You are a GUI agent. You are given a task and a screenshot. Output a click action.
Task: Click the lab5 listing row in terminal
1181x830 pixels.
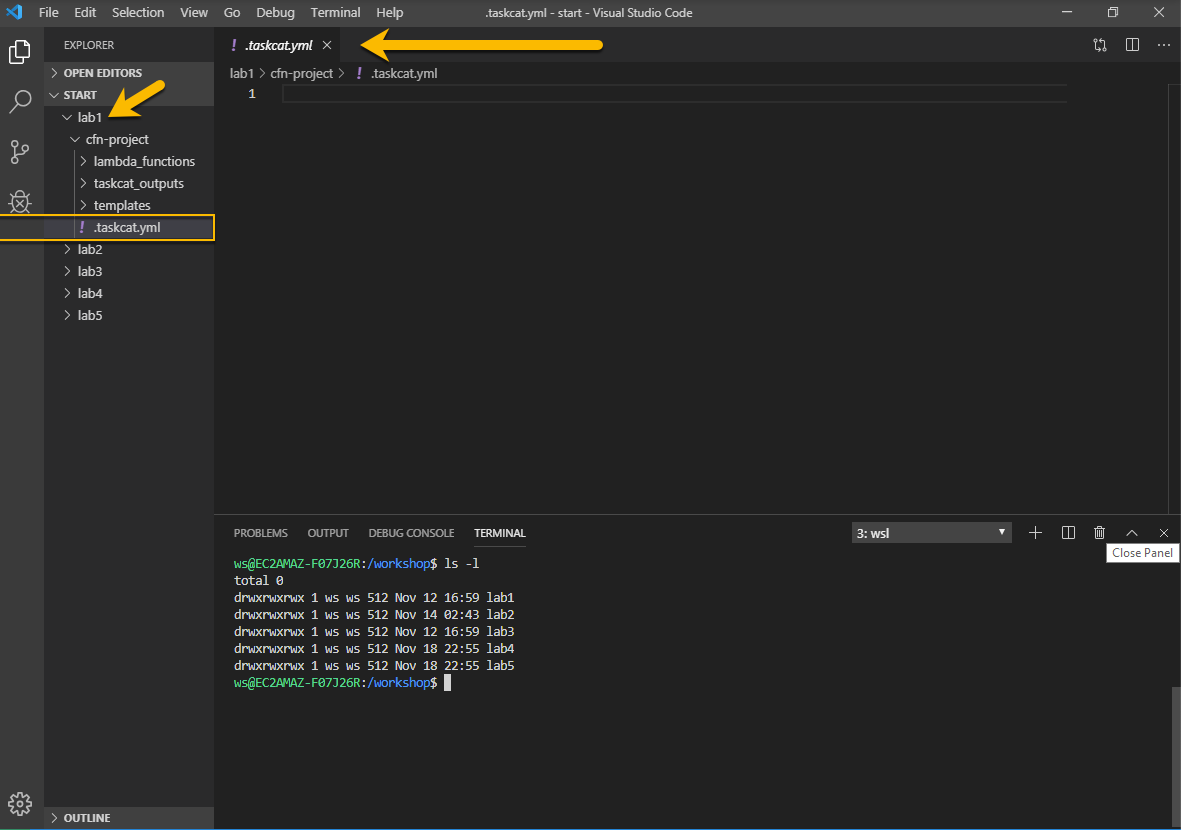374,666
